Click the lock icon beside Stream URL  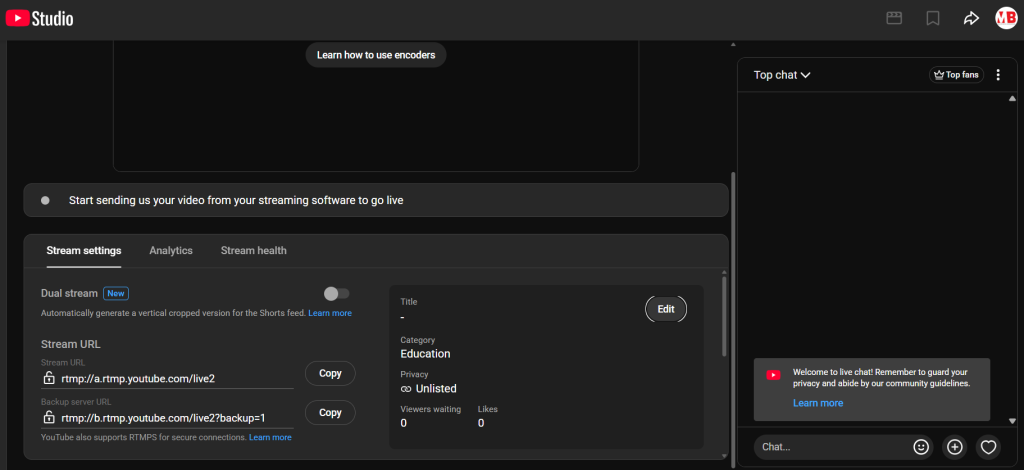point(49,378)
